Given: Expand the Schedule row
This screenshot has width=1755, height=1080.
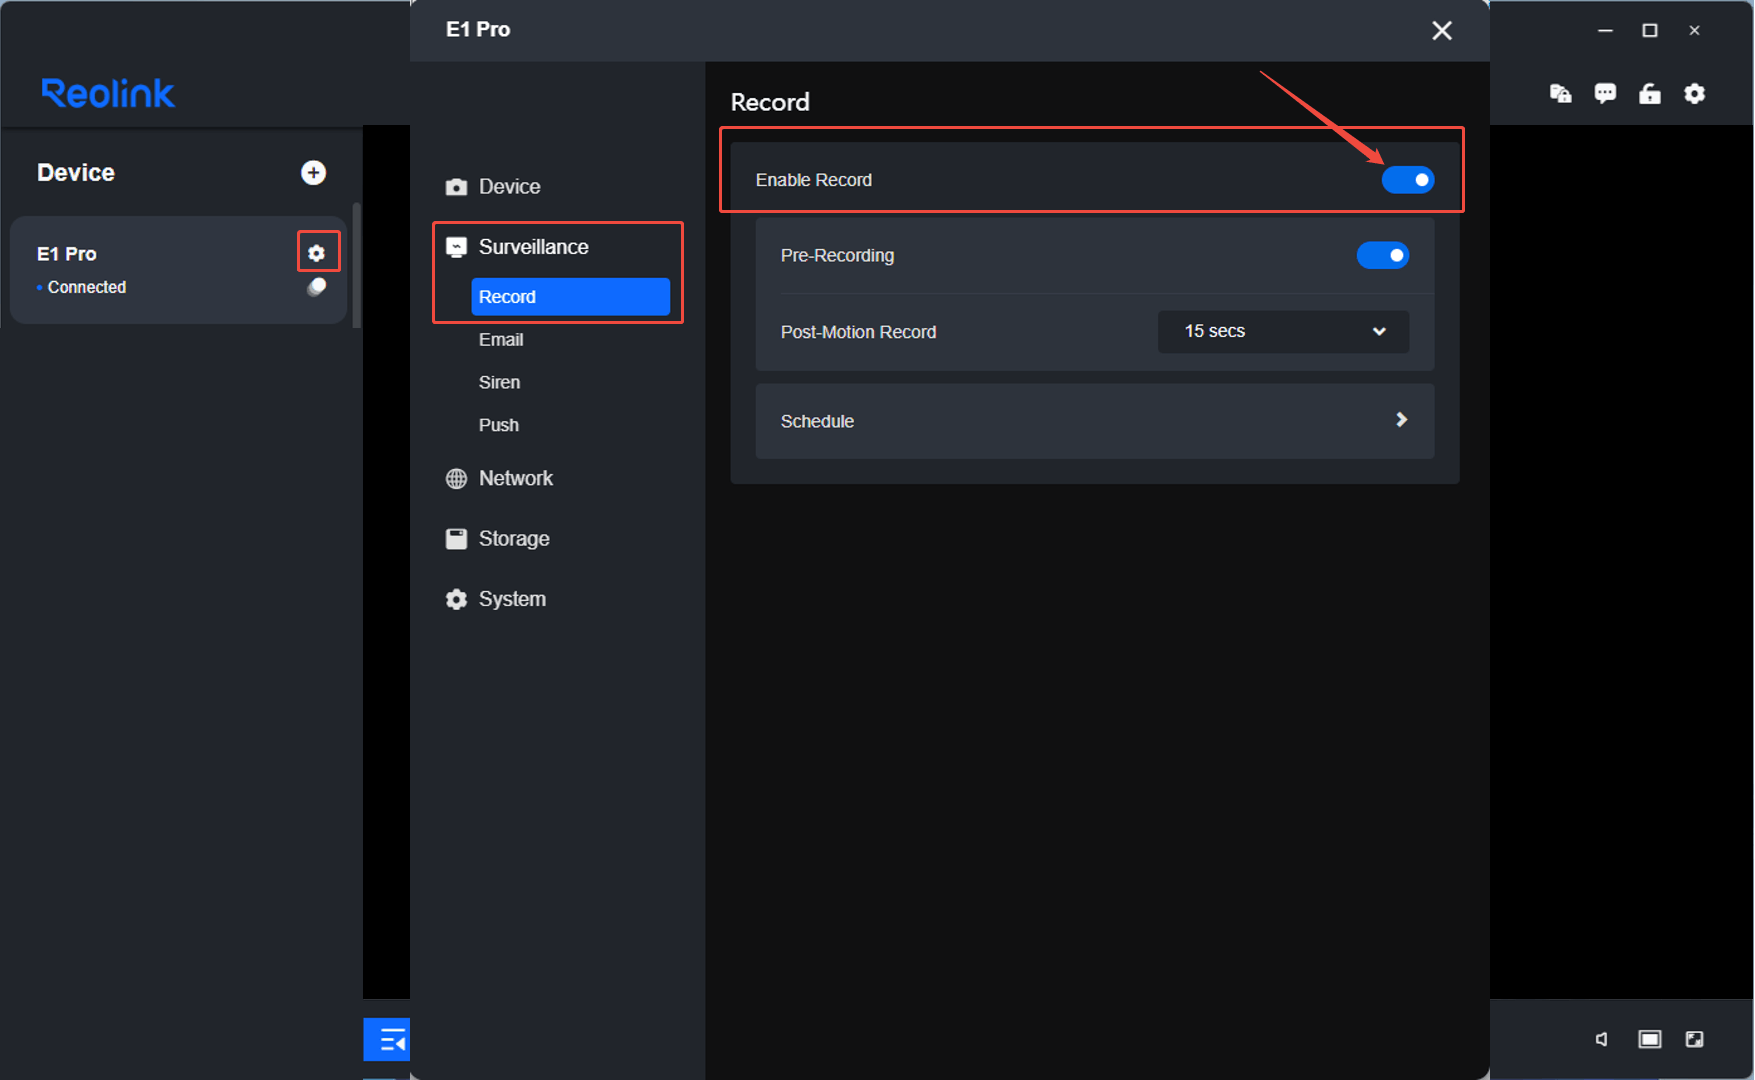Looking at the screenshot, I should click(x=1095, y=421).
